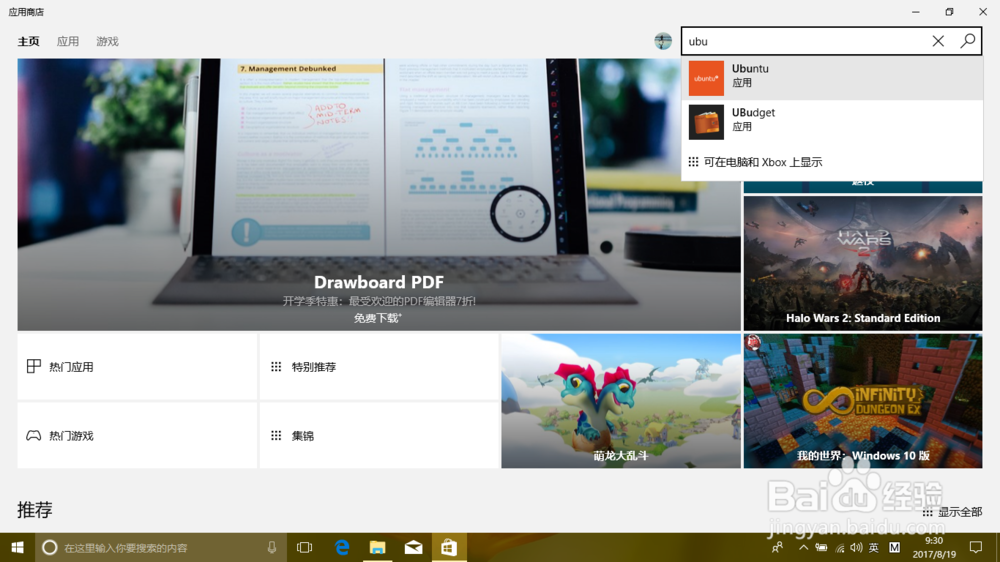
Task: Click the Store icon in taskbar
Action: pos(449,547)
